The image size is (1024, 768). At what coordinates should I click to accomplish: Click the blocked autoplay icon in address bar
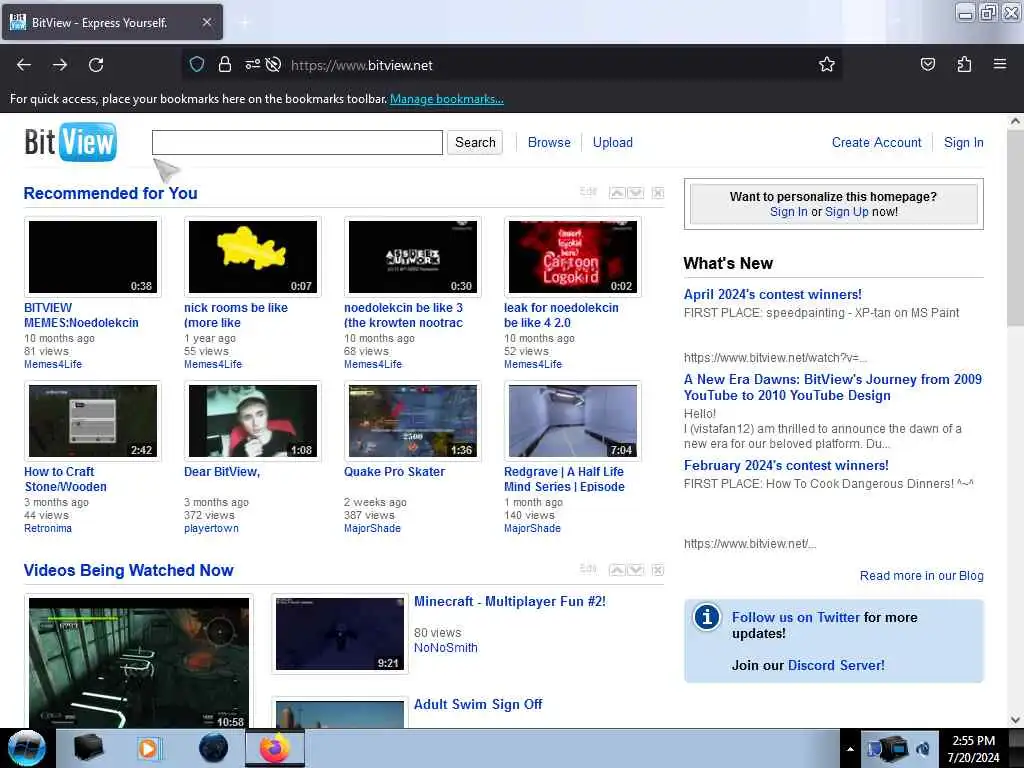274,65
